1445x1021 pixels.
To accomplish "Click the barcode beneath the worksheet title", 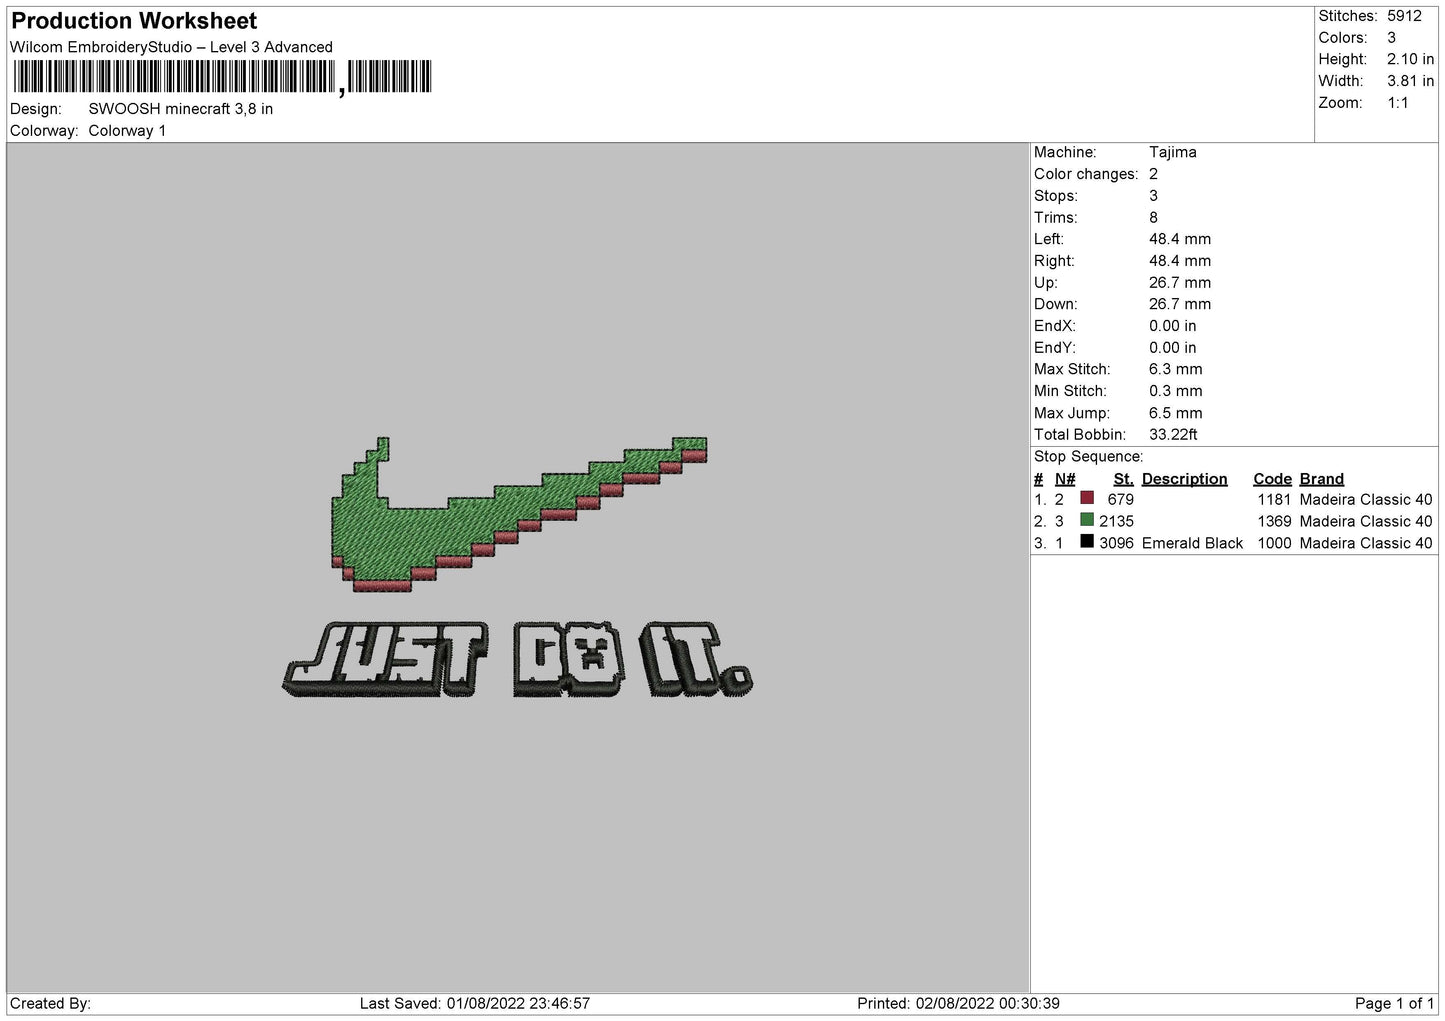I will click(222, 77).
